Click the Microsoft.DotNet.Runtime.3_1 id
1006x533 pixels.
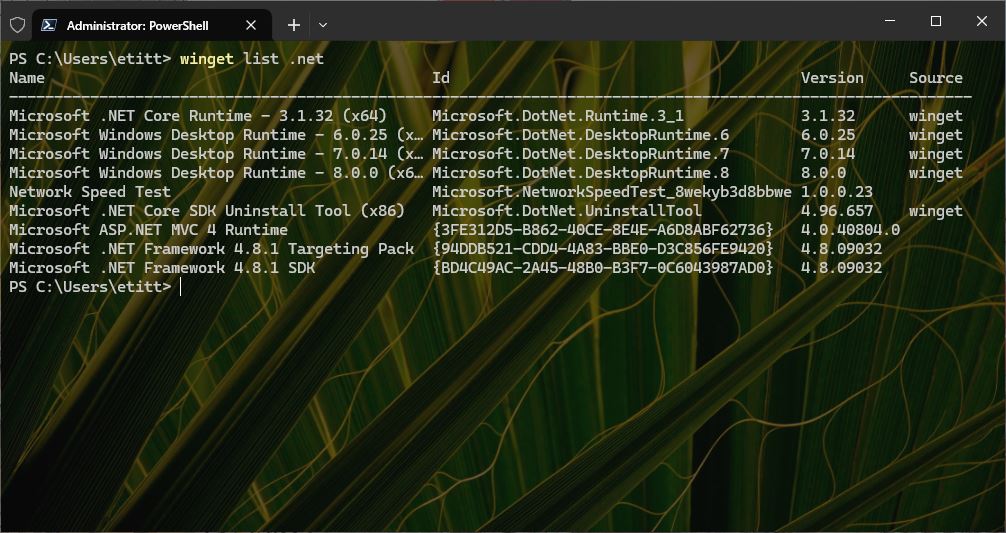point(558,116)
